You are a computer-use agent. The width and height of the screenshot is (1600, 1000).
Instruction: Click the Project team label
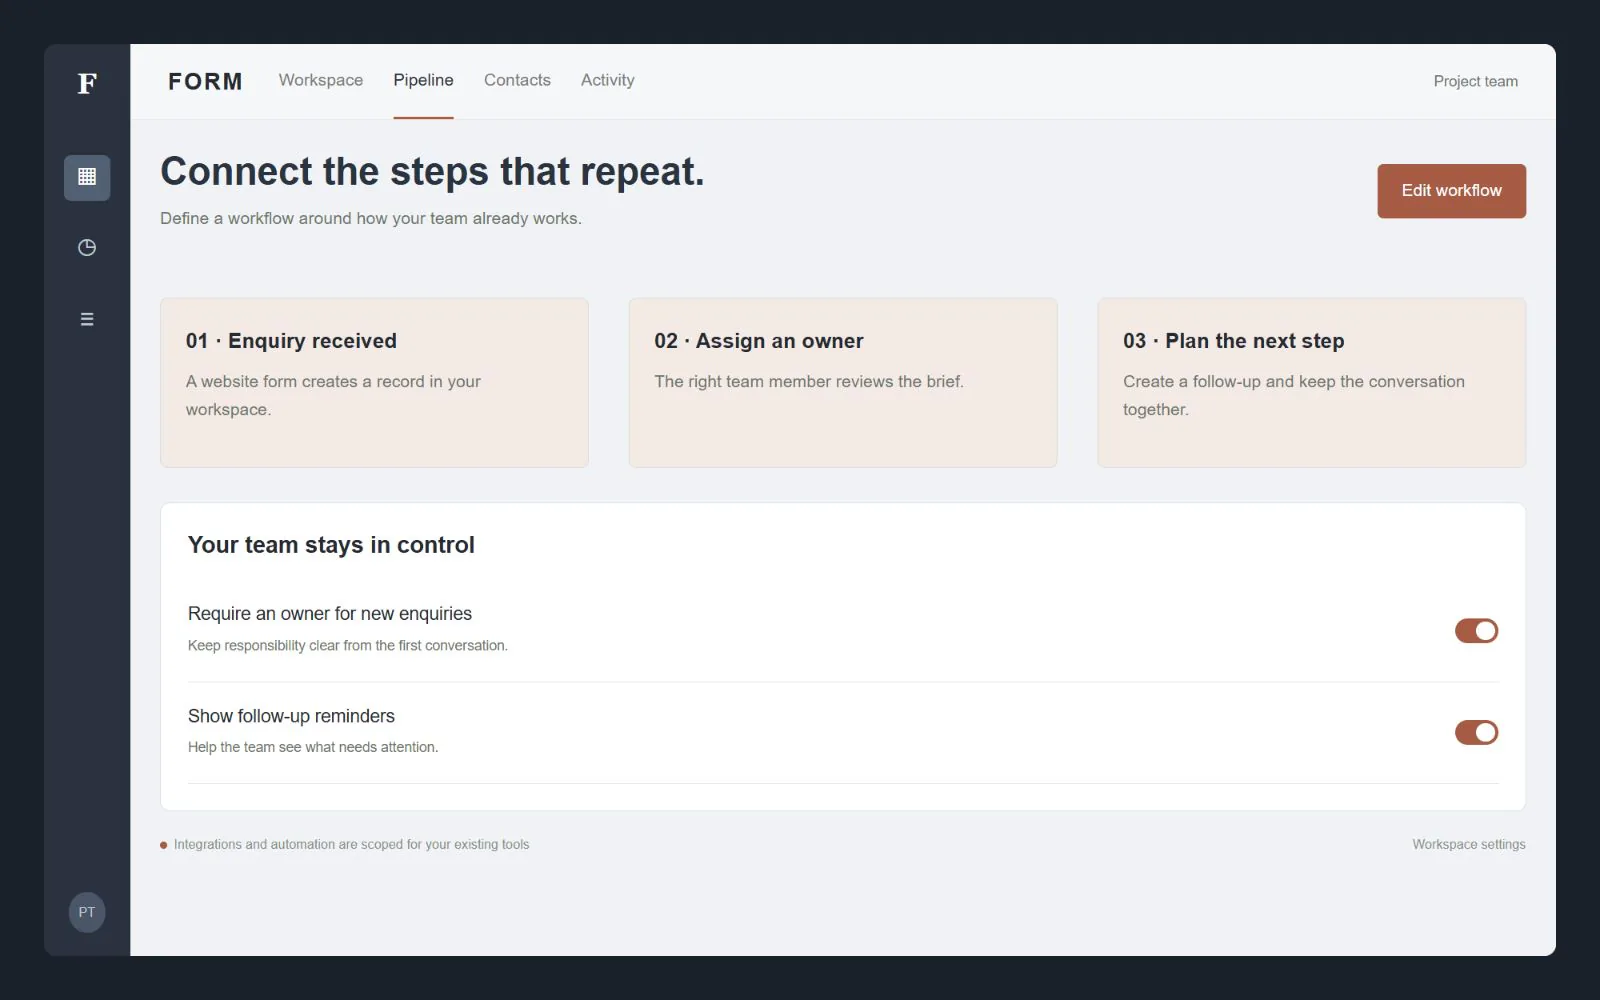(1476, 81)
